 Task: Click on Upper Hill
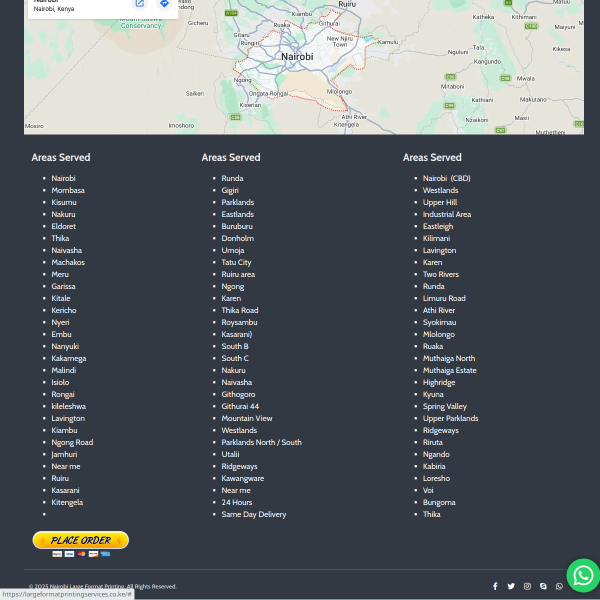pos(440,202)
